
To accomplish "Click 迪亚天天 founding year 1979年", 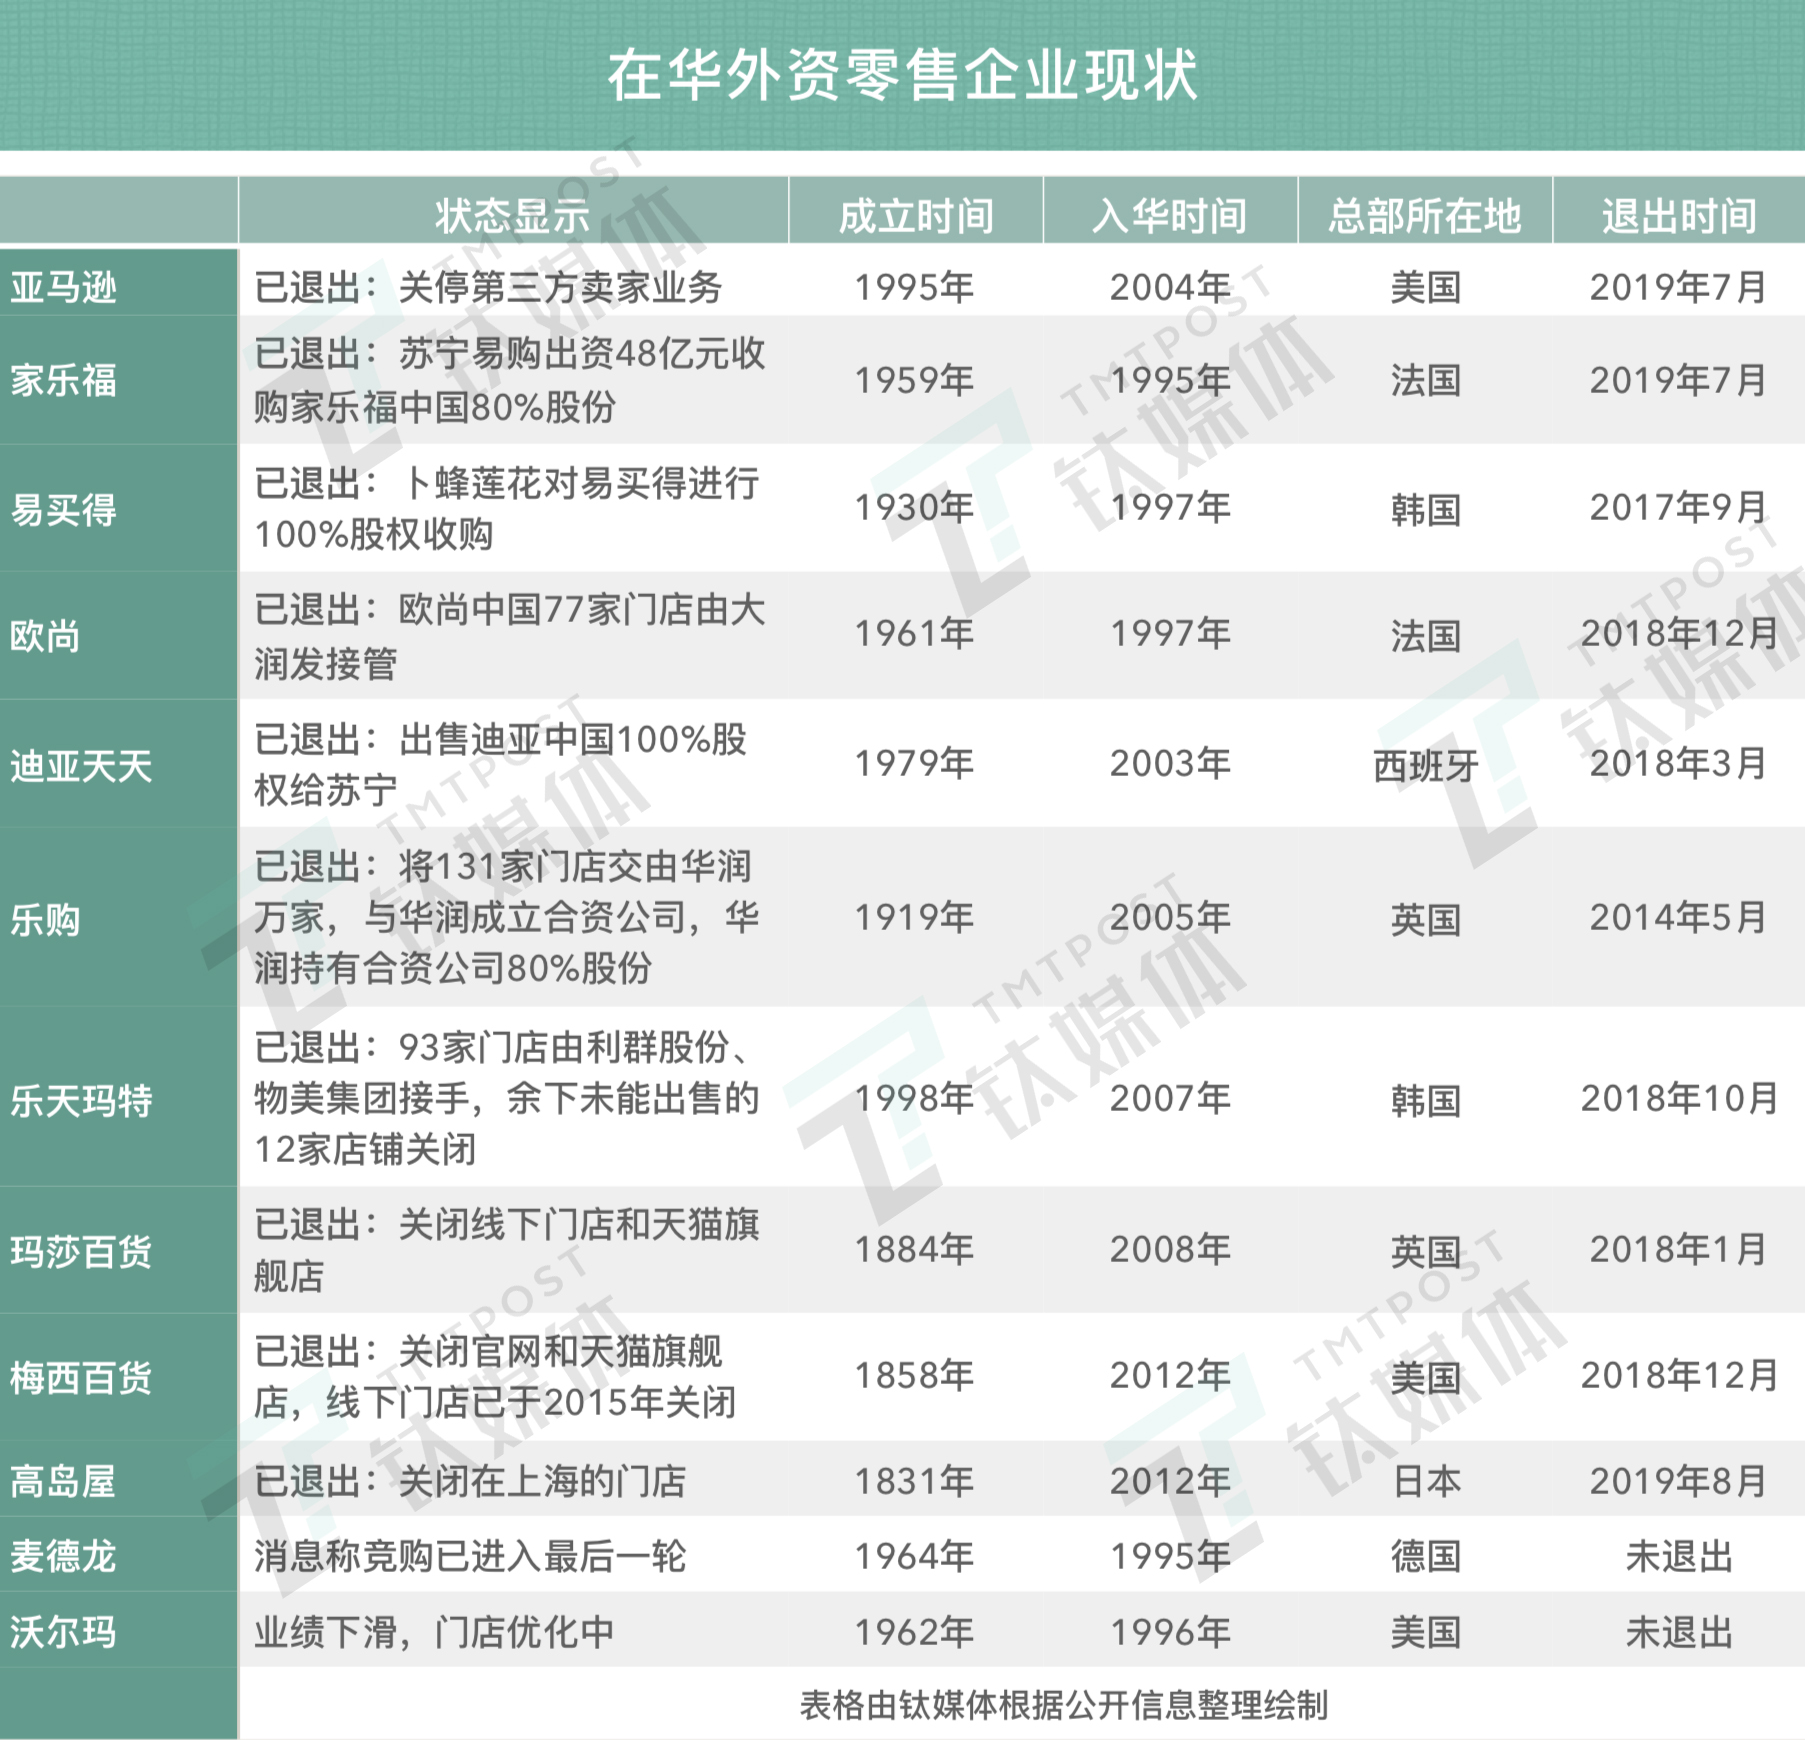I will (x=914, y=764).
